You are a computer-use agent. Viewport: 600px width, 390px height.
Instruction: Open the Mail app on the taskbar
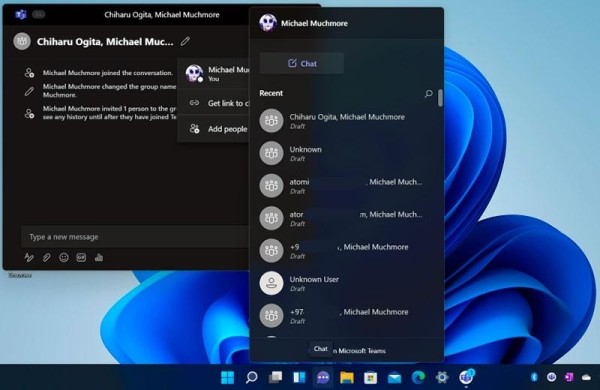click(x=395, y=378)
